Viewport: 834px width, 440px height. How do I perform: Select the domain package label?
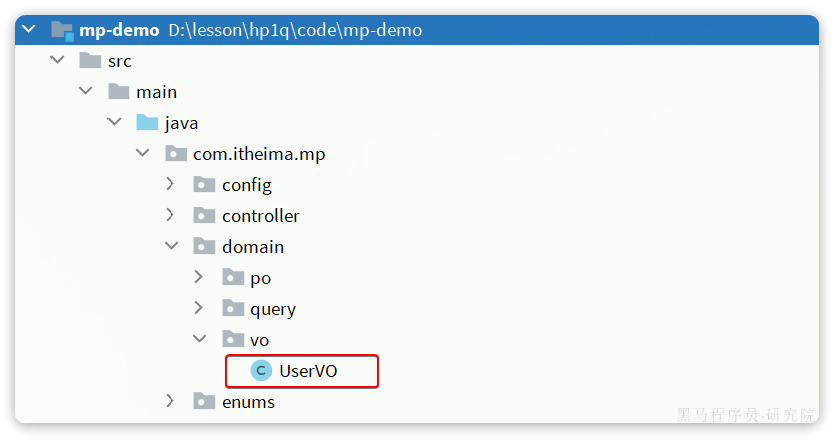tap(253, 247)
